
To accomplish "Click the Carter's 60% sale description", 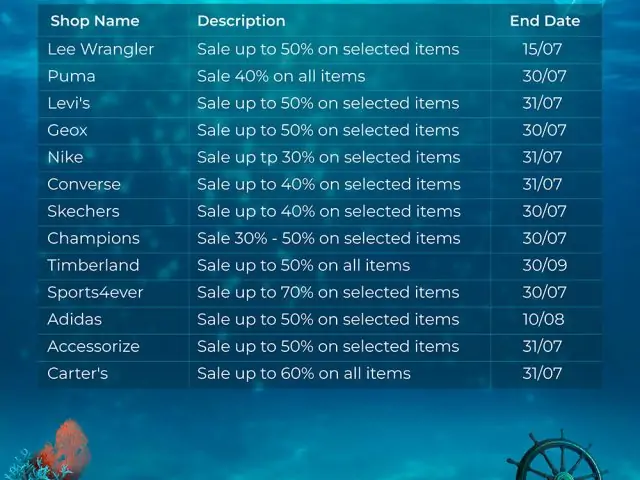I will (304, 374).
